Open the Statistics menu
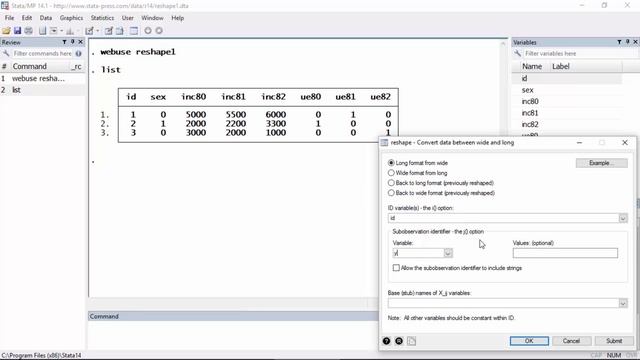640x360 pixels. [x=102, y=18]
